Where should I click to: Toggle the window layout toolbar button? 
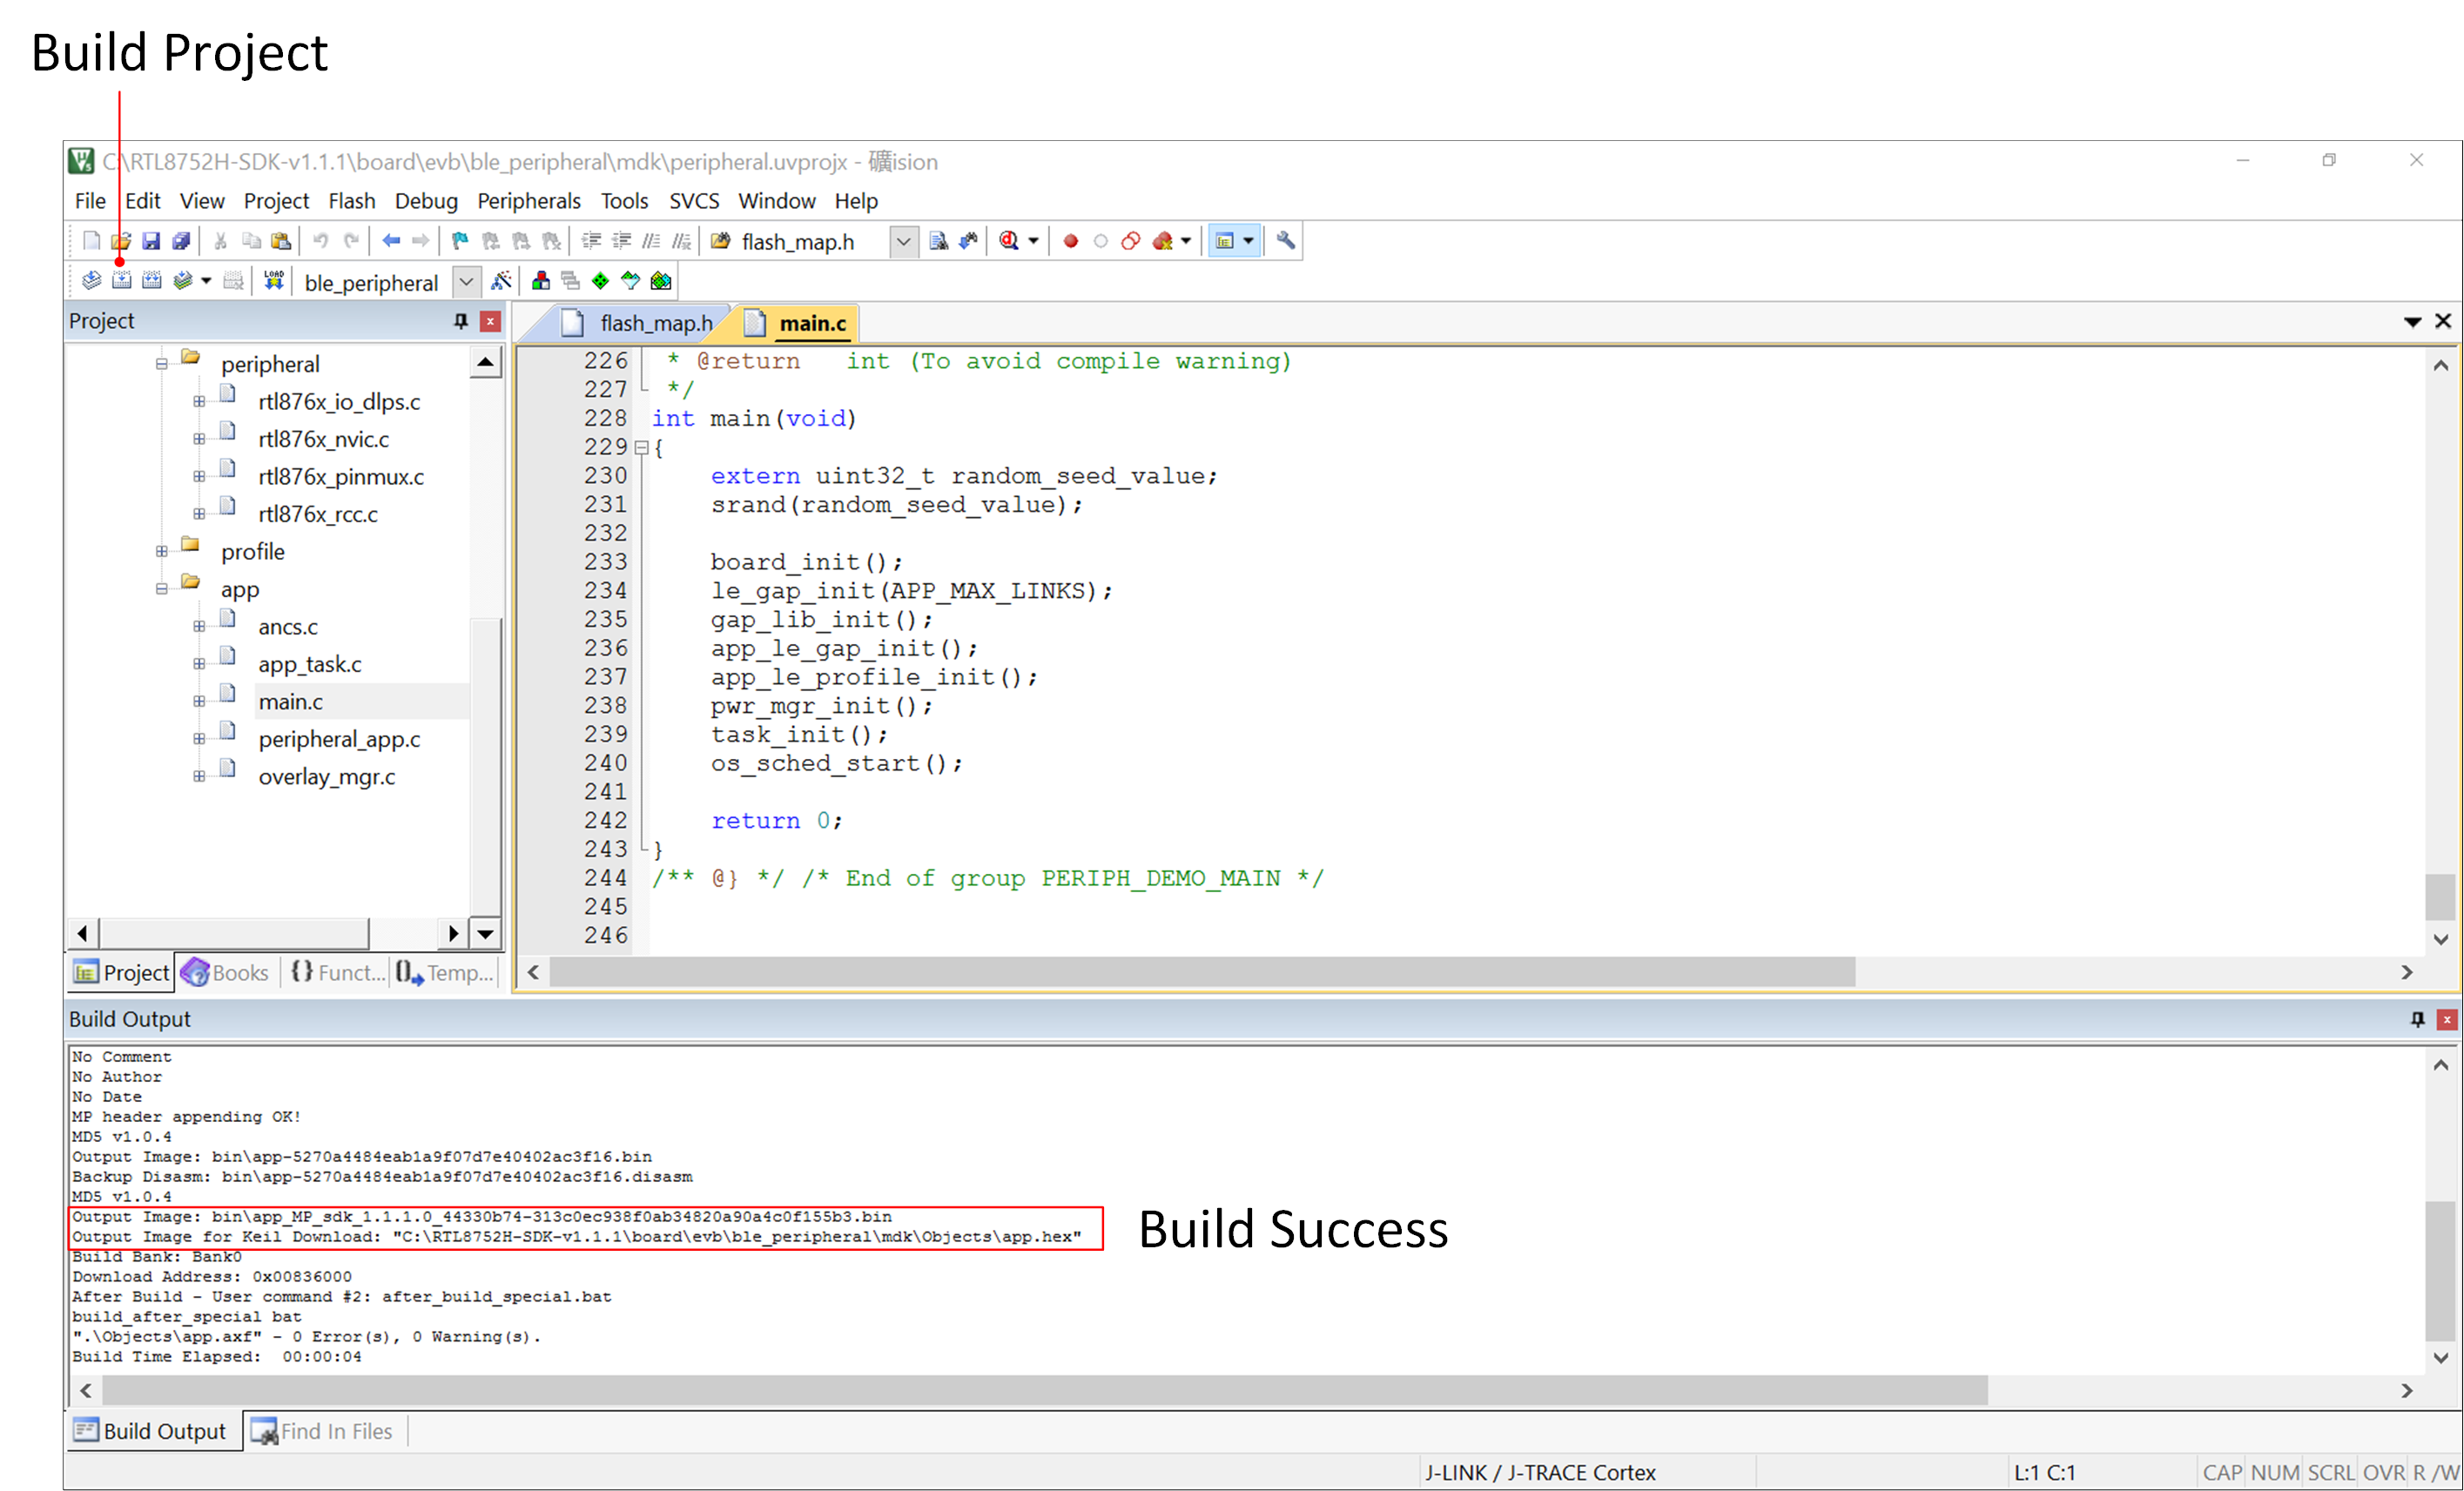tap(1224, 241)
